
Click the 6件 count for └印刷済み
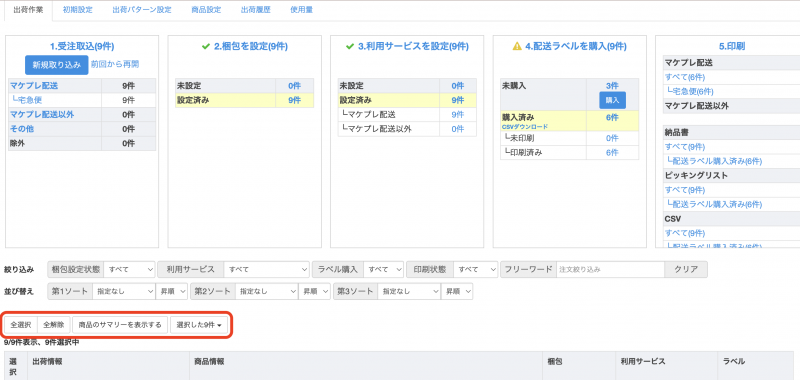612,153
